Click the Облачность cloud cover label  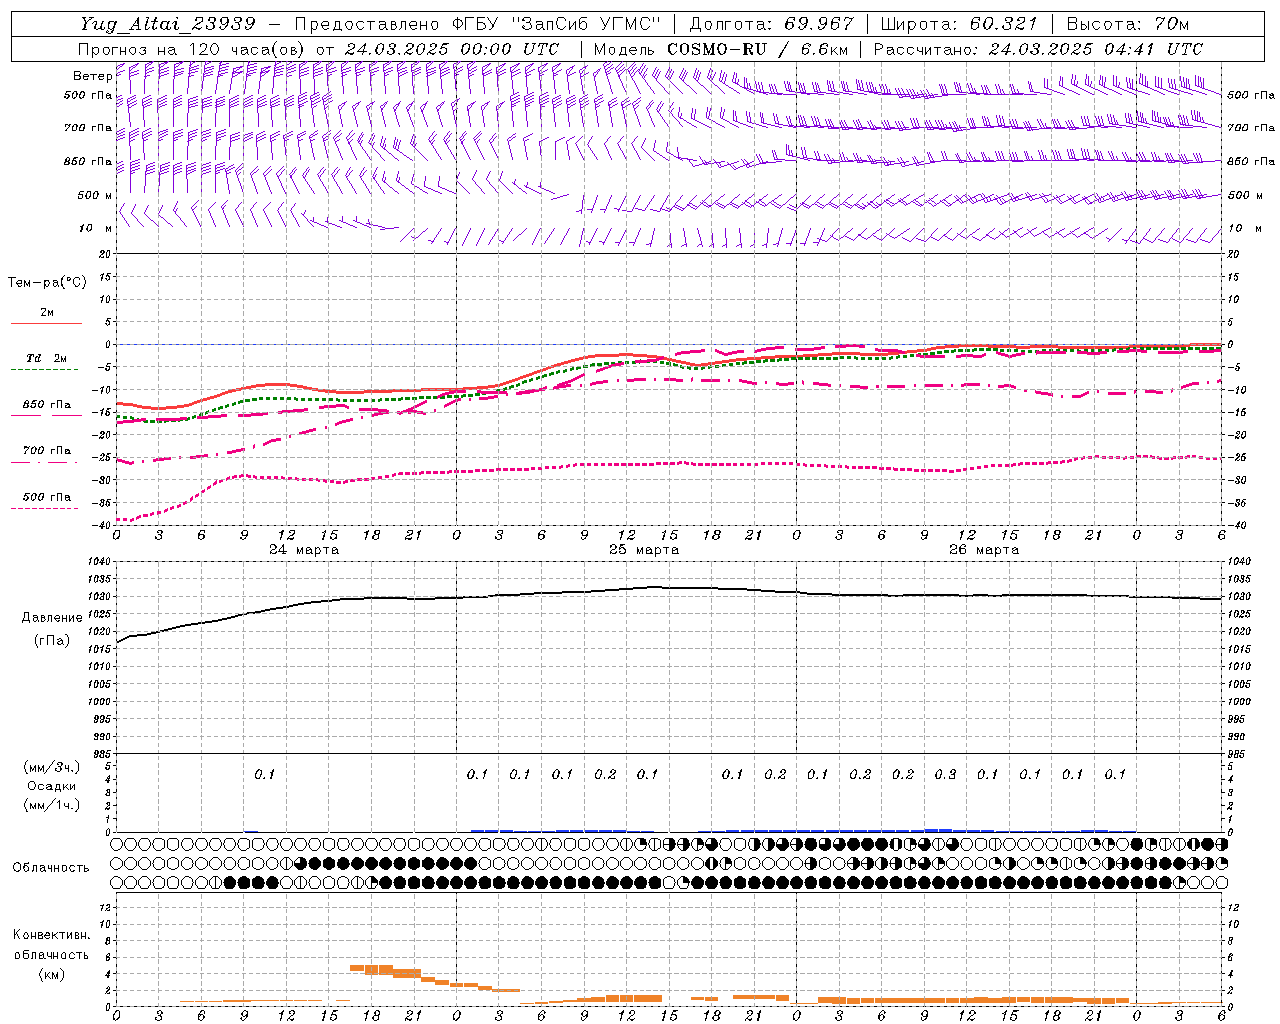click(x=51, y=867)
